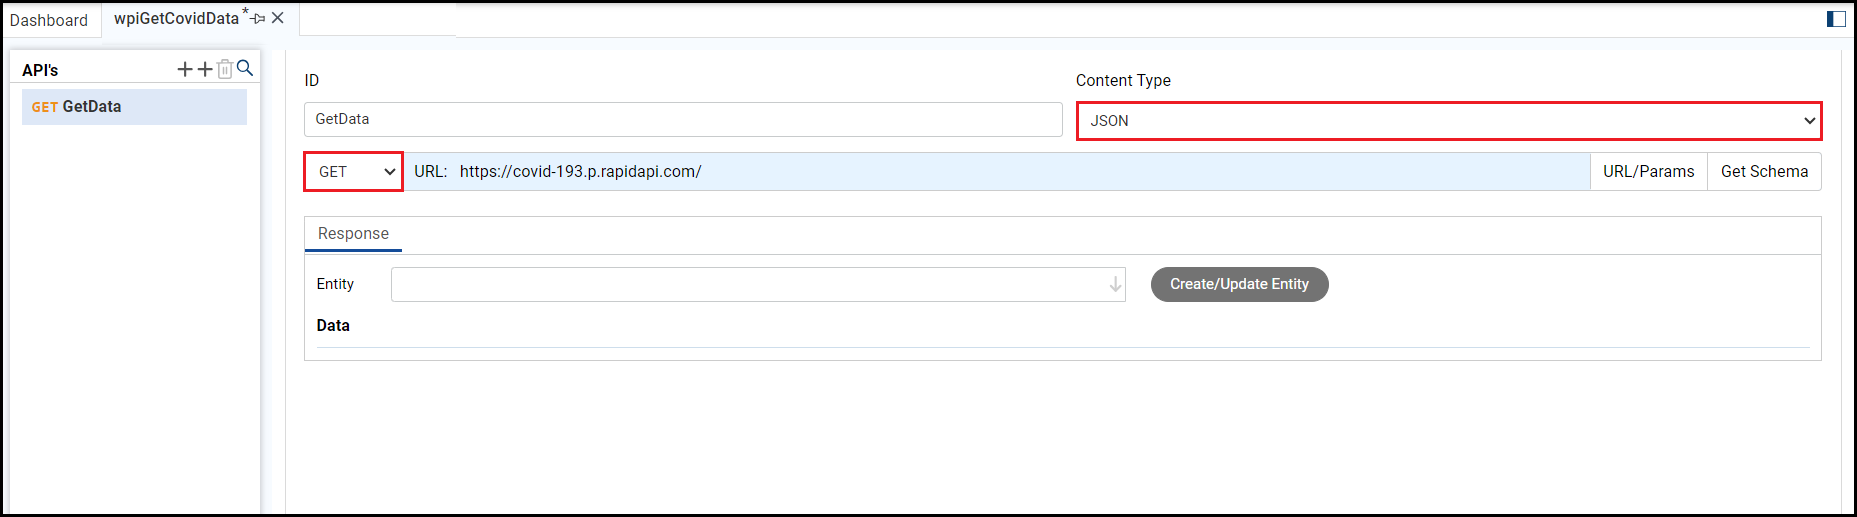Pin the wpiGetCovidData tab

[259, 19]
